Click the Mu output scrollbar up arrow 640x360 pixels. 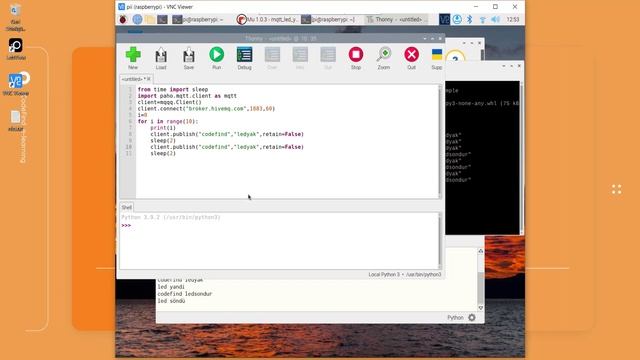(x=480, y=251)
